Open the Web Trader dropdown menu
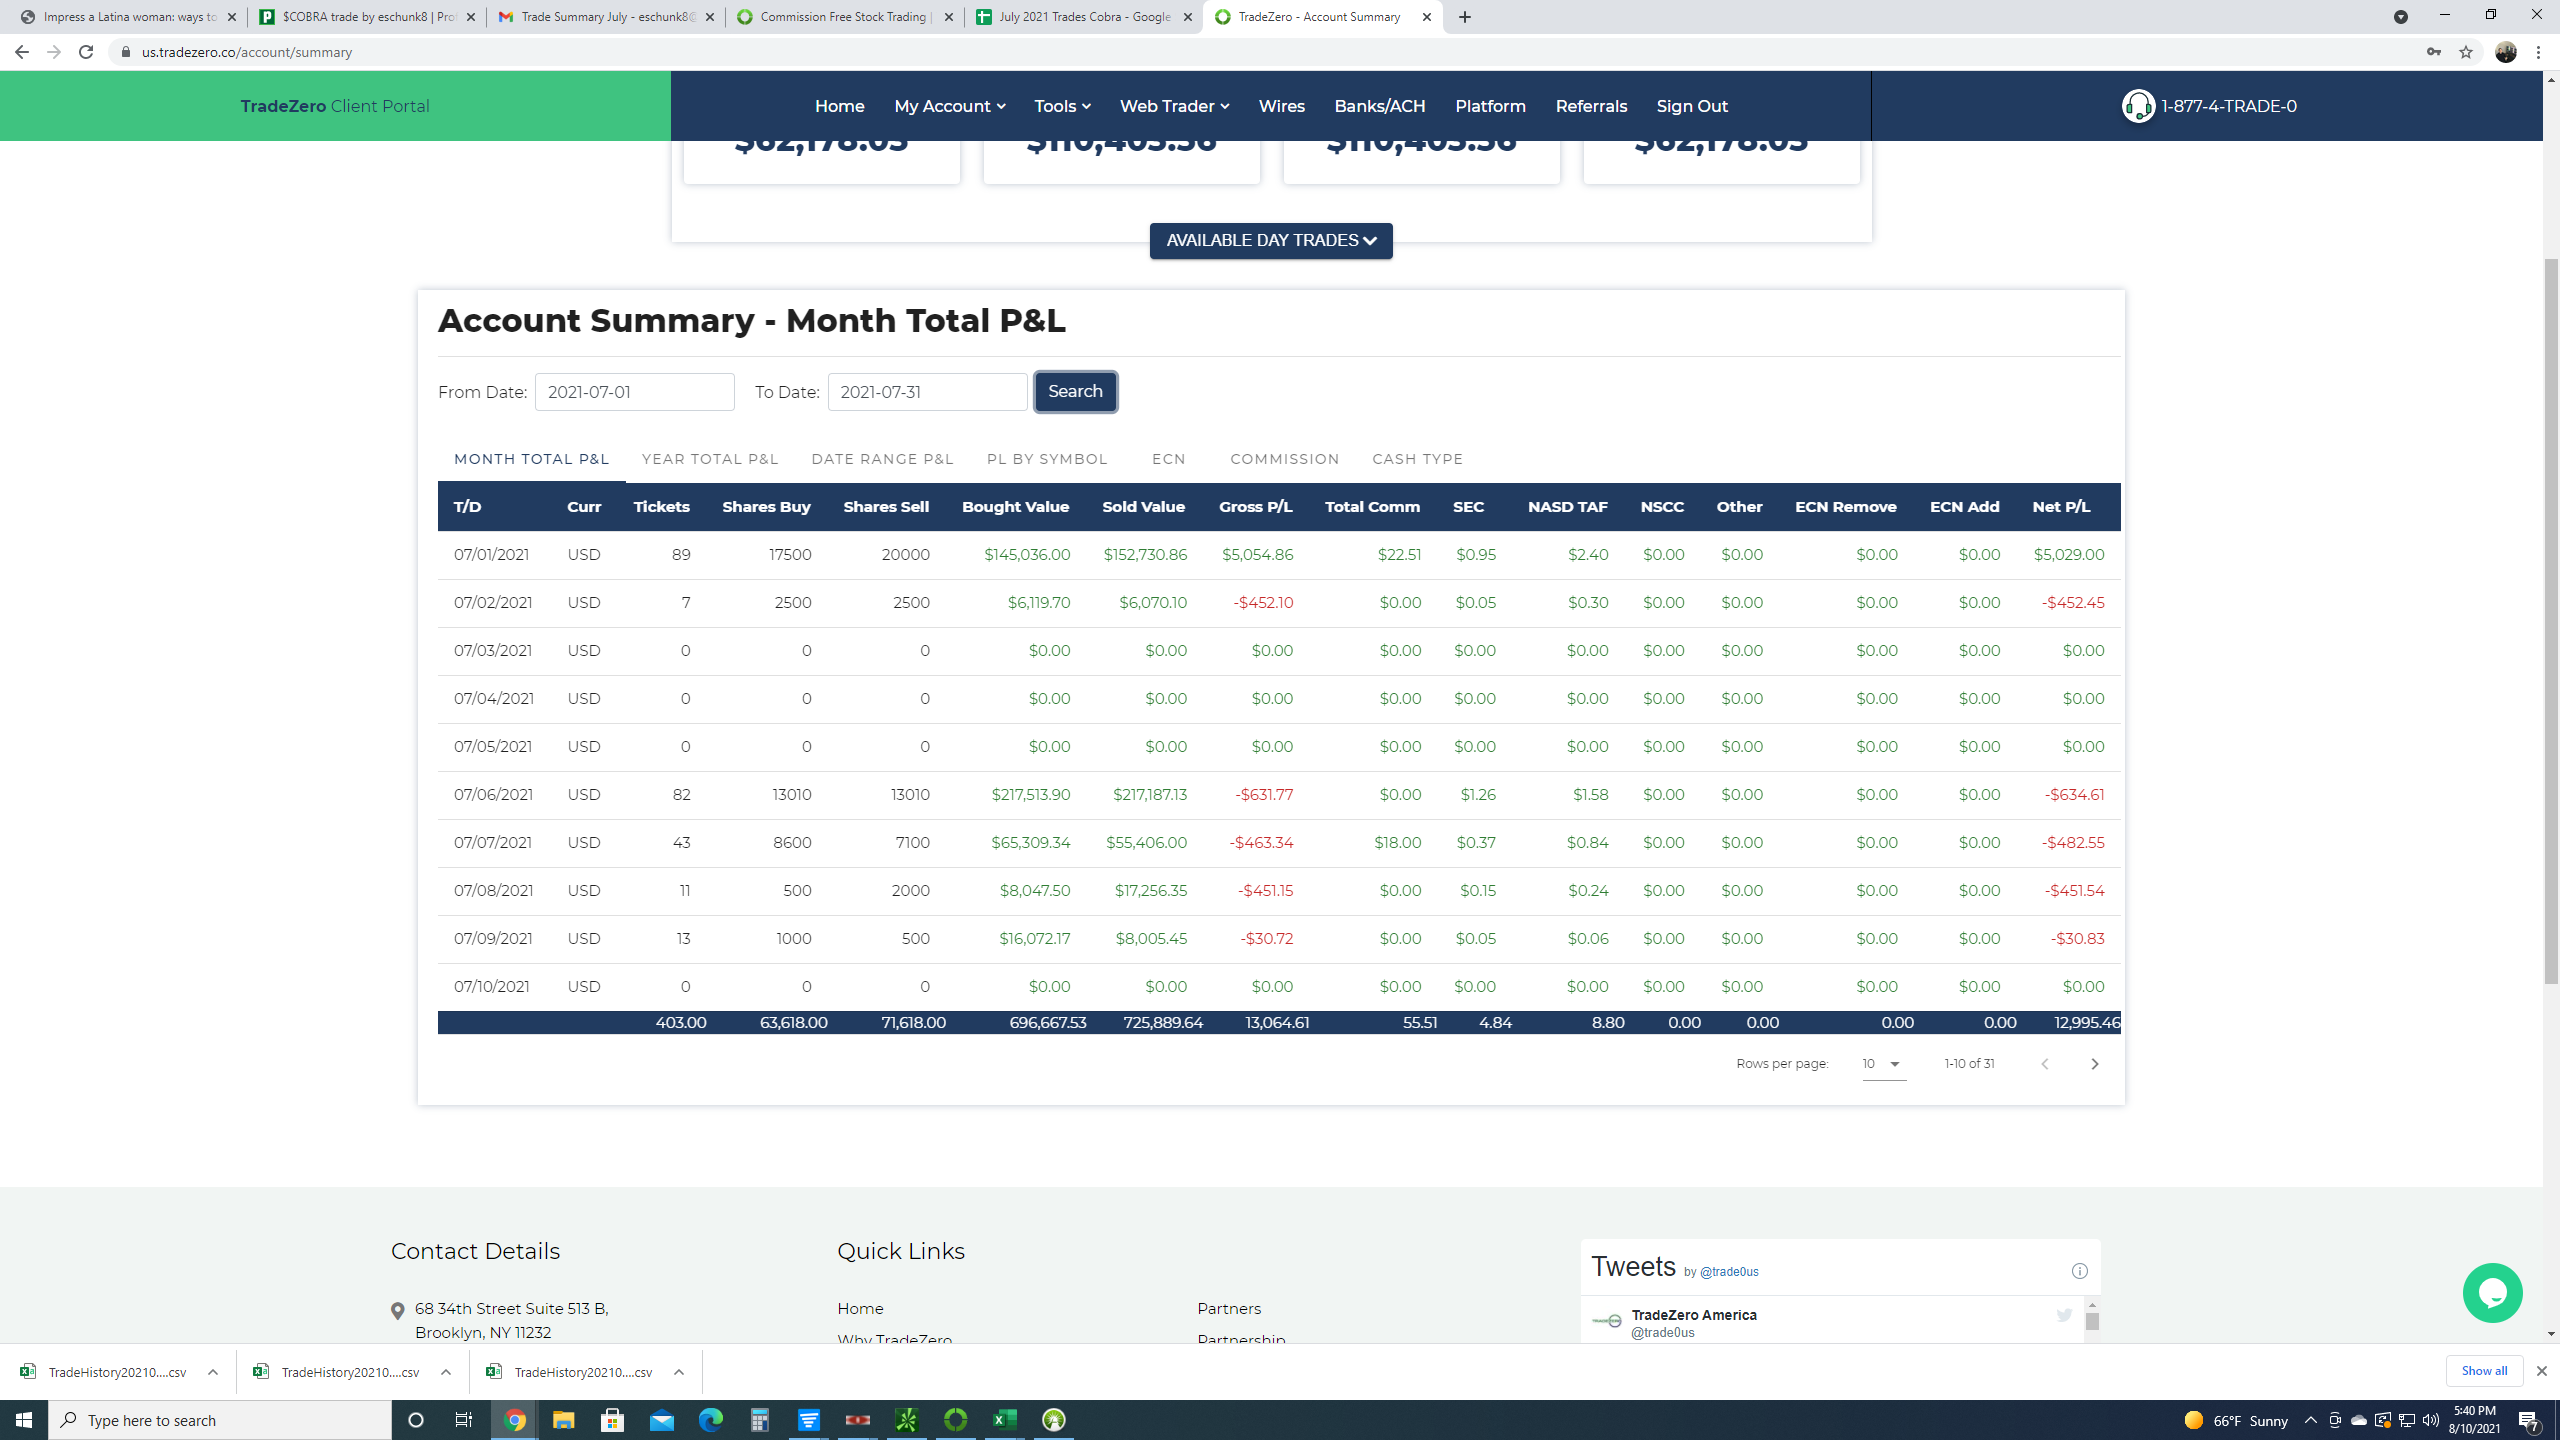This screenshot has width=2560, height=1440. (x=1174, y=106)
